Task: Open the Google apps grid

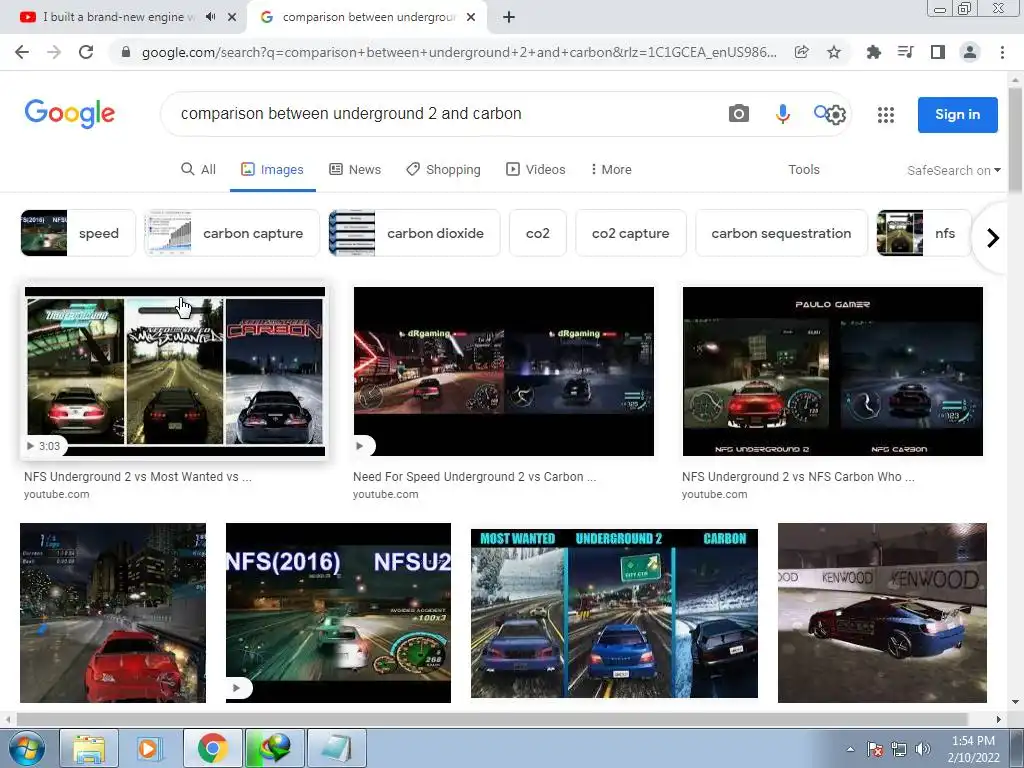Action: tap(886, 115)
